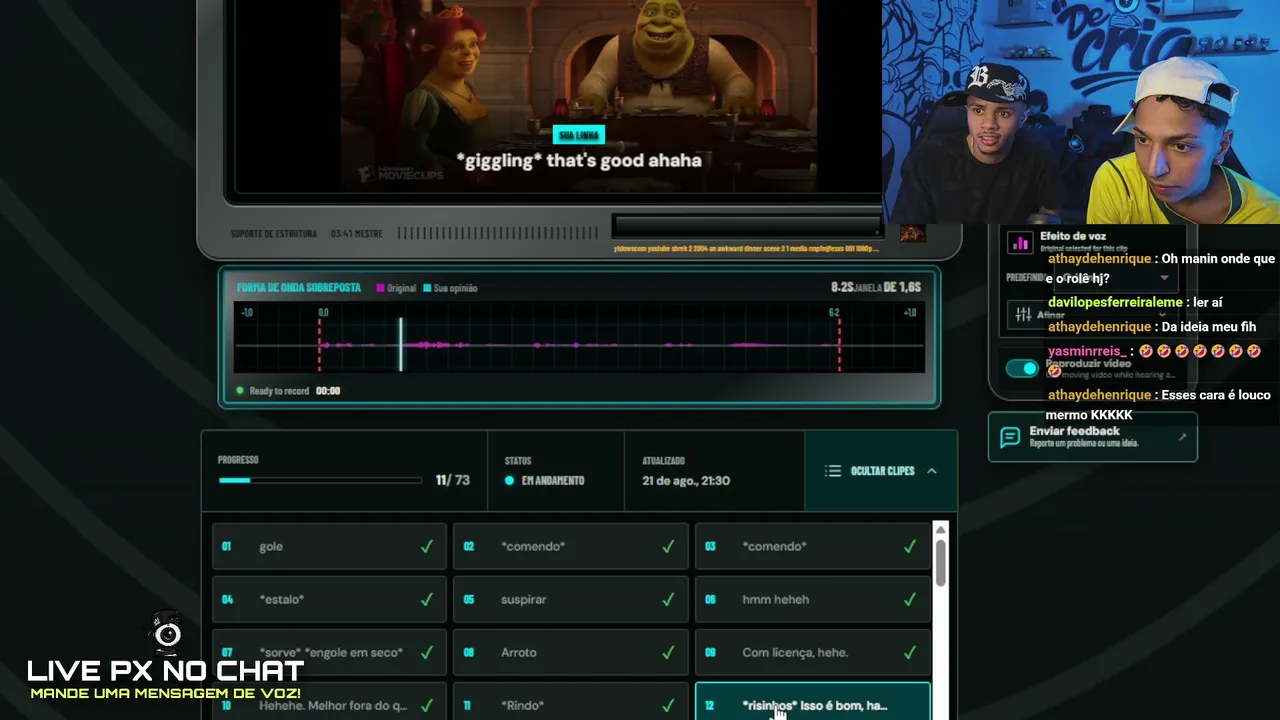
Task: Select clip 11 *Rindo*
Action: (571, 702)
